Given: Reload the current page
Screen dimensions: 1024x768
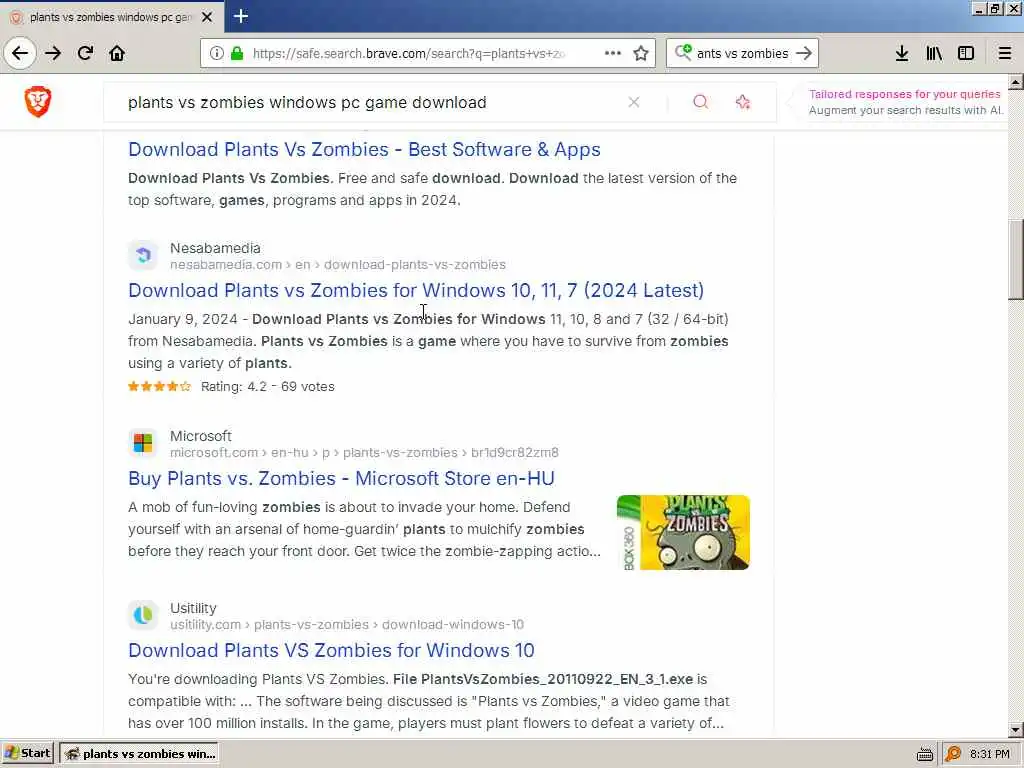Looking at the screenshot, I should click(x=85, y=53).
